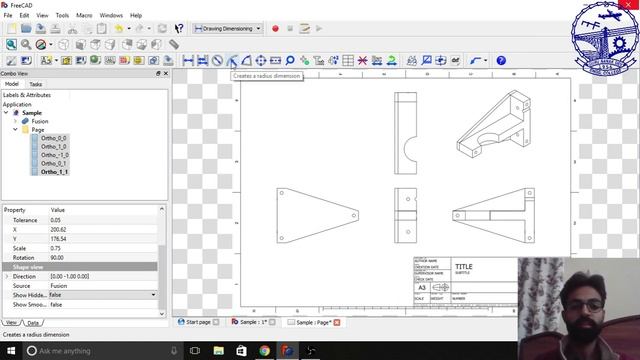
Task: Click the What's This help cursor icon
Action: [179, 29]
